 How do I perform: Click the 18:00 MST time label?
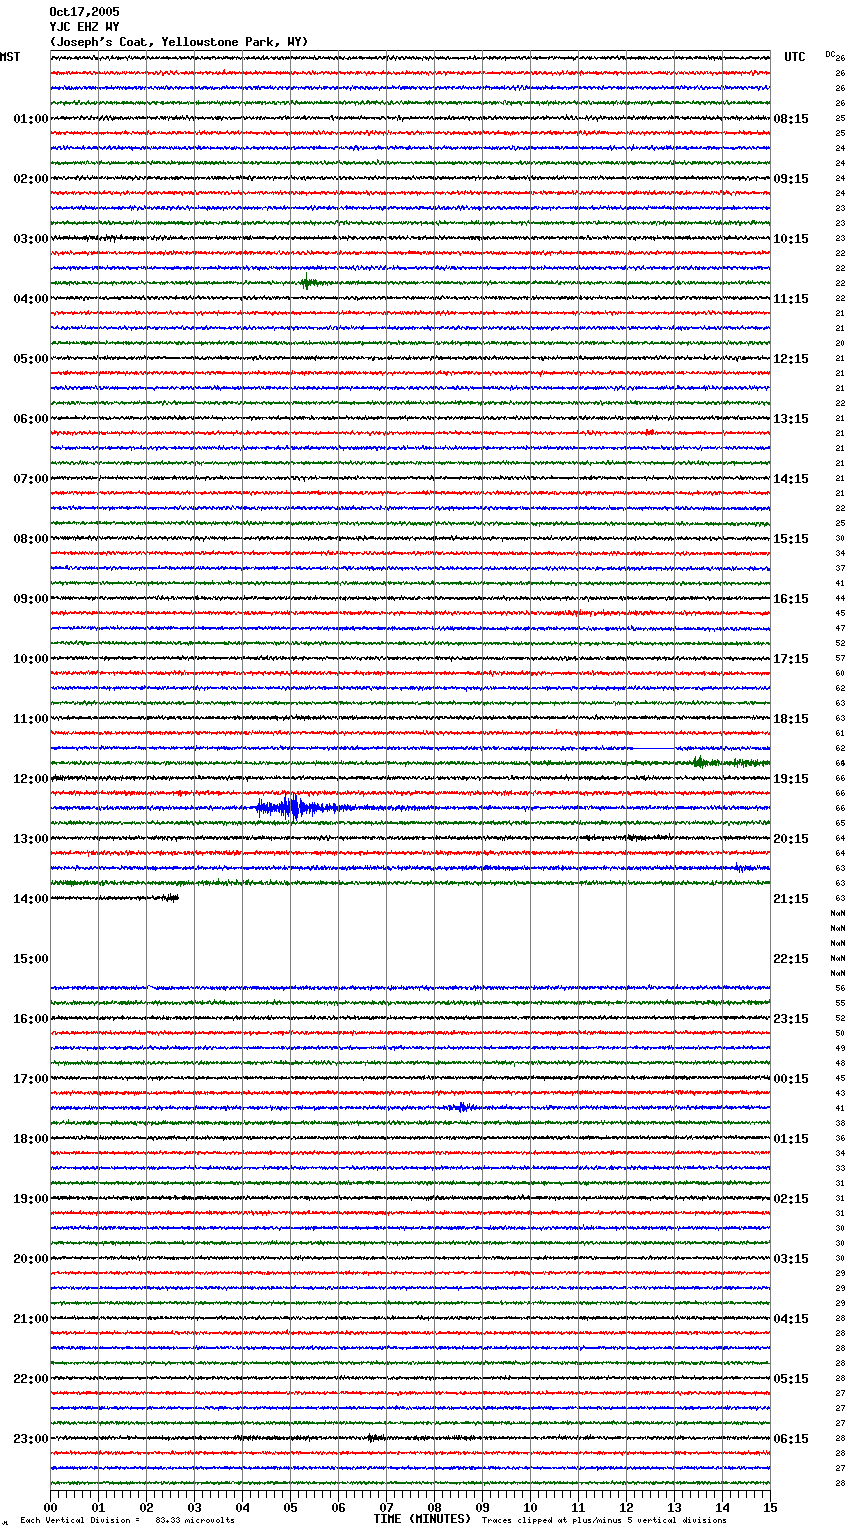(x=31, y=1139)
